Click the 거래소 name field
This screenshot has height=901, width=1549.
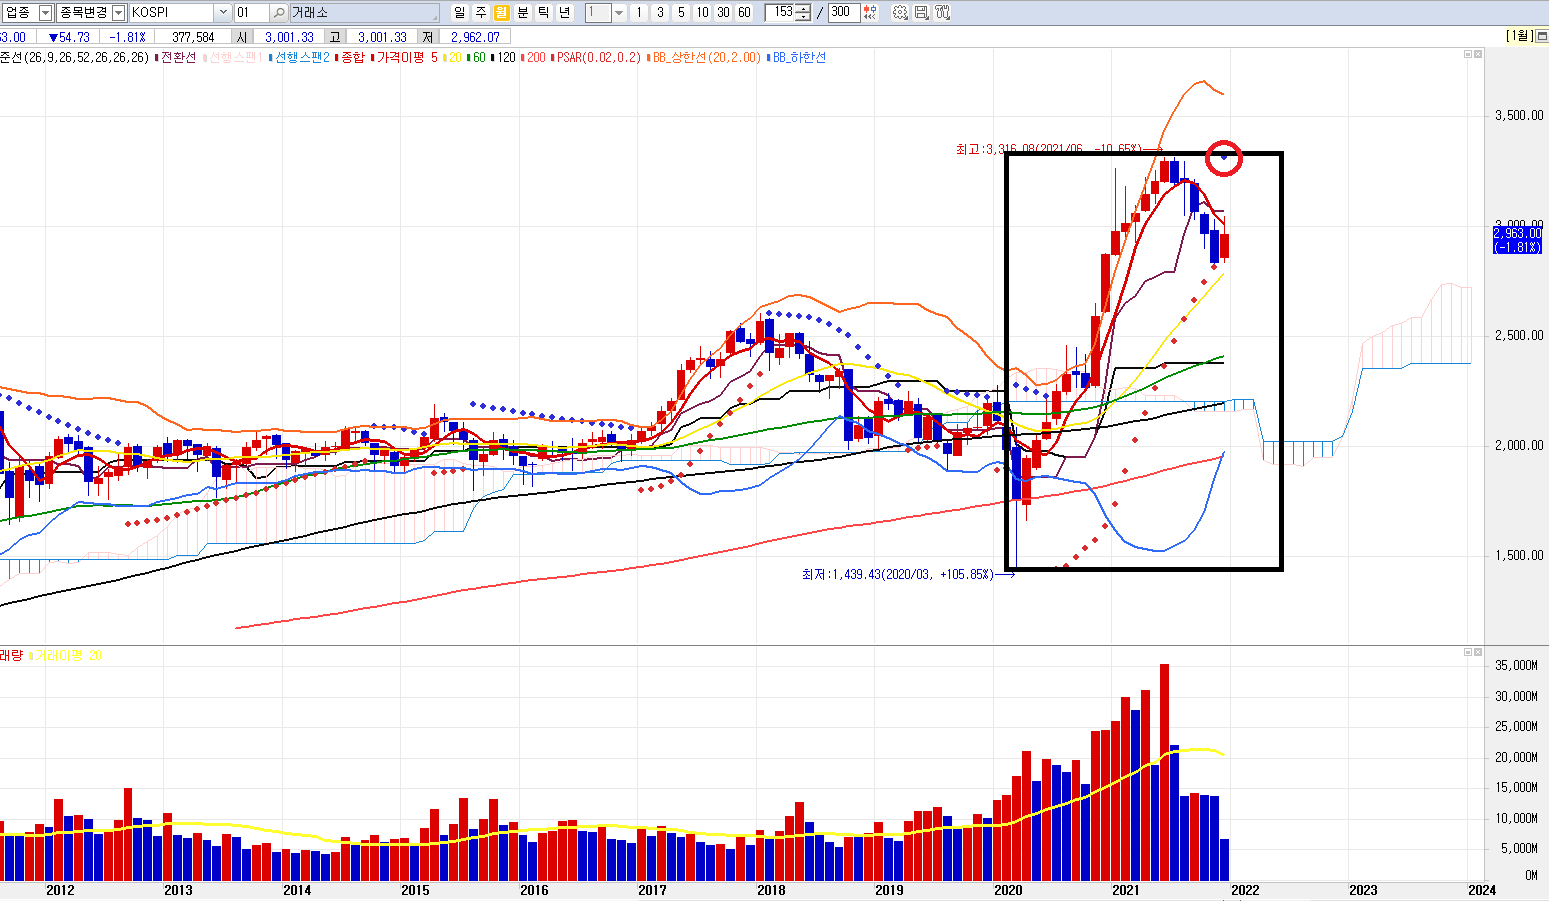364,13
